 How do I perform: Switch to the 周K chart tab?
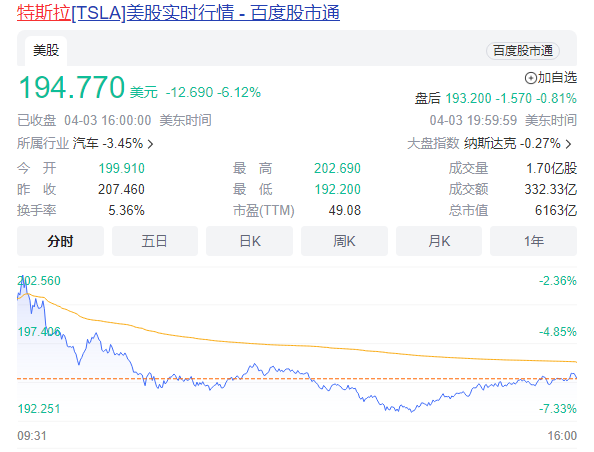point(344,241)
